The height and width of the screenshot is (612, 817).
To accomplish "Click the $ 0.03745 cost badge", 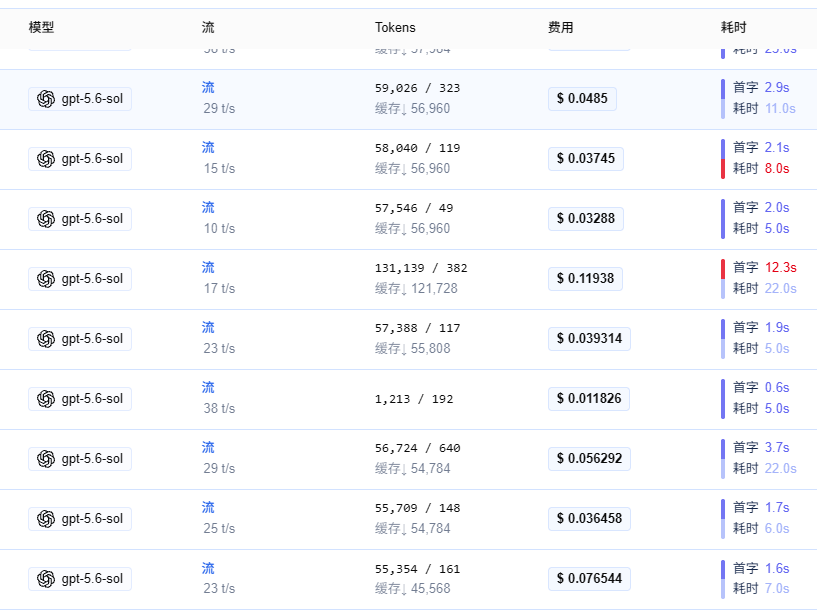I will tap(586, 158).
